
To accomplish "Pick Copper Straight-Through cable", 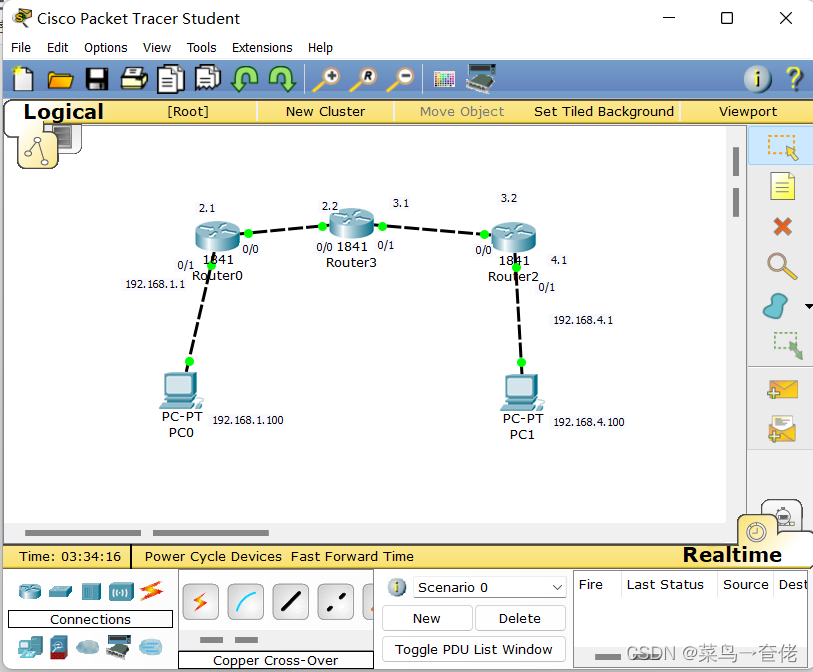I will coord(291,601).
